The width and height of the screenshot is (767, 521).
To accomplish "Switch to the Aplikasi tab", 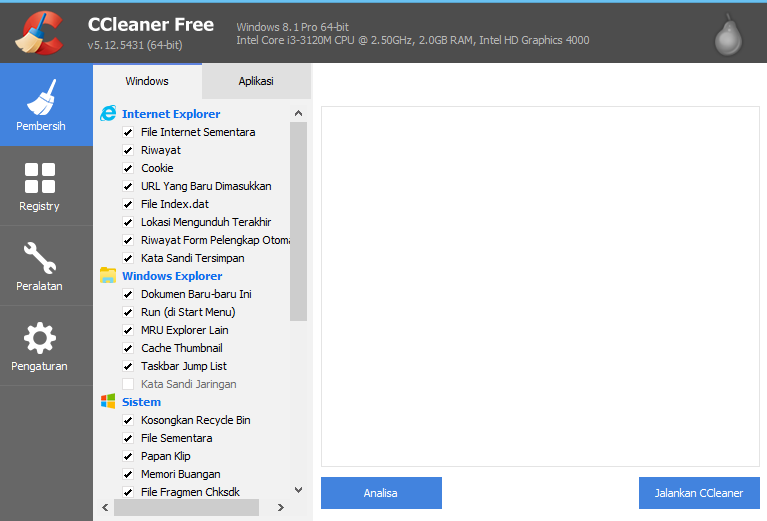I will pyautogui.click(x=256, y=81).
